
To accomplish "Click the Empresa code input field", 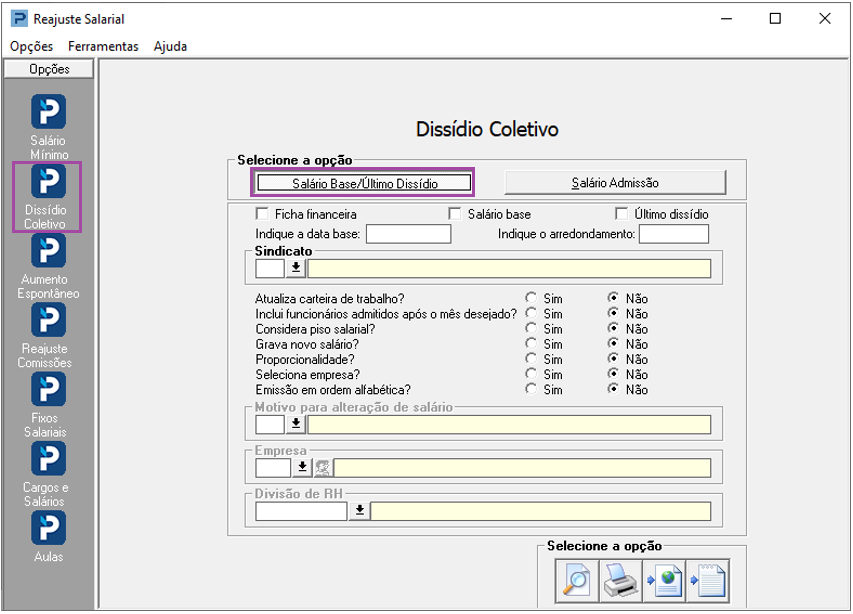I will coord(273,468).
